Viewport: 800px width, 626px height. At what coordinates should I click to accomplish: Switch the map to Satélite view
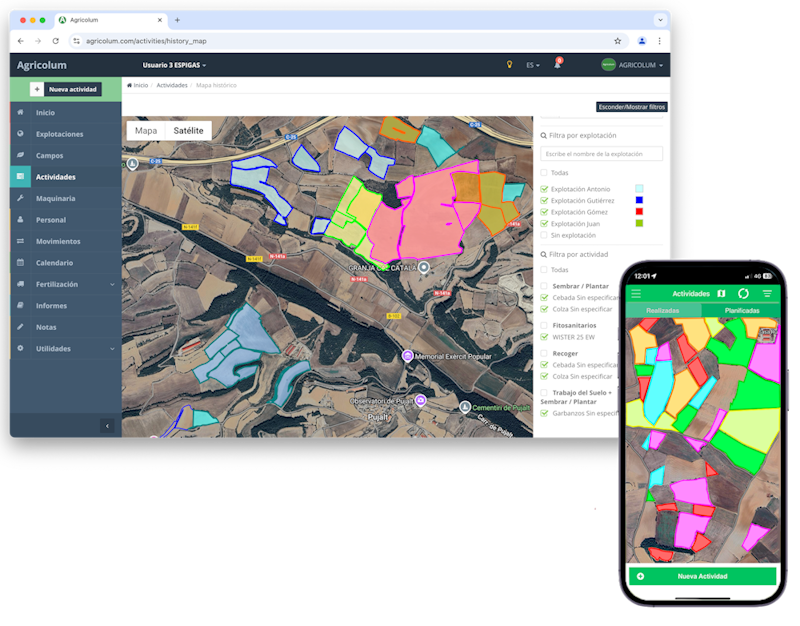pyautogui.click(x=188, y=130)
